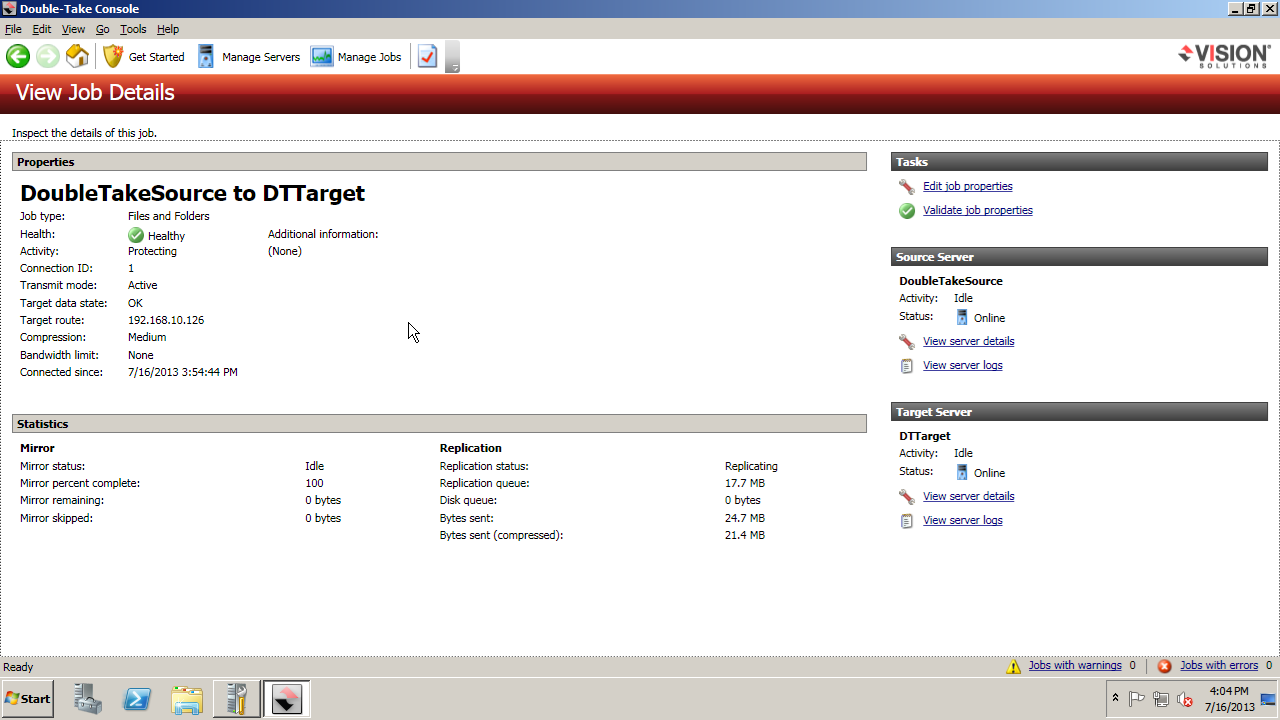The image size is (1280, 720).
Task: View server logs for DTTarget
Action: click(962, 520)
